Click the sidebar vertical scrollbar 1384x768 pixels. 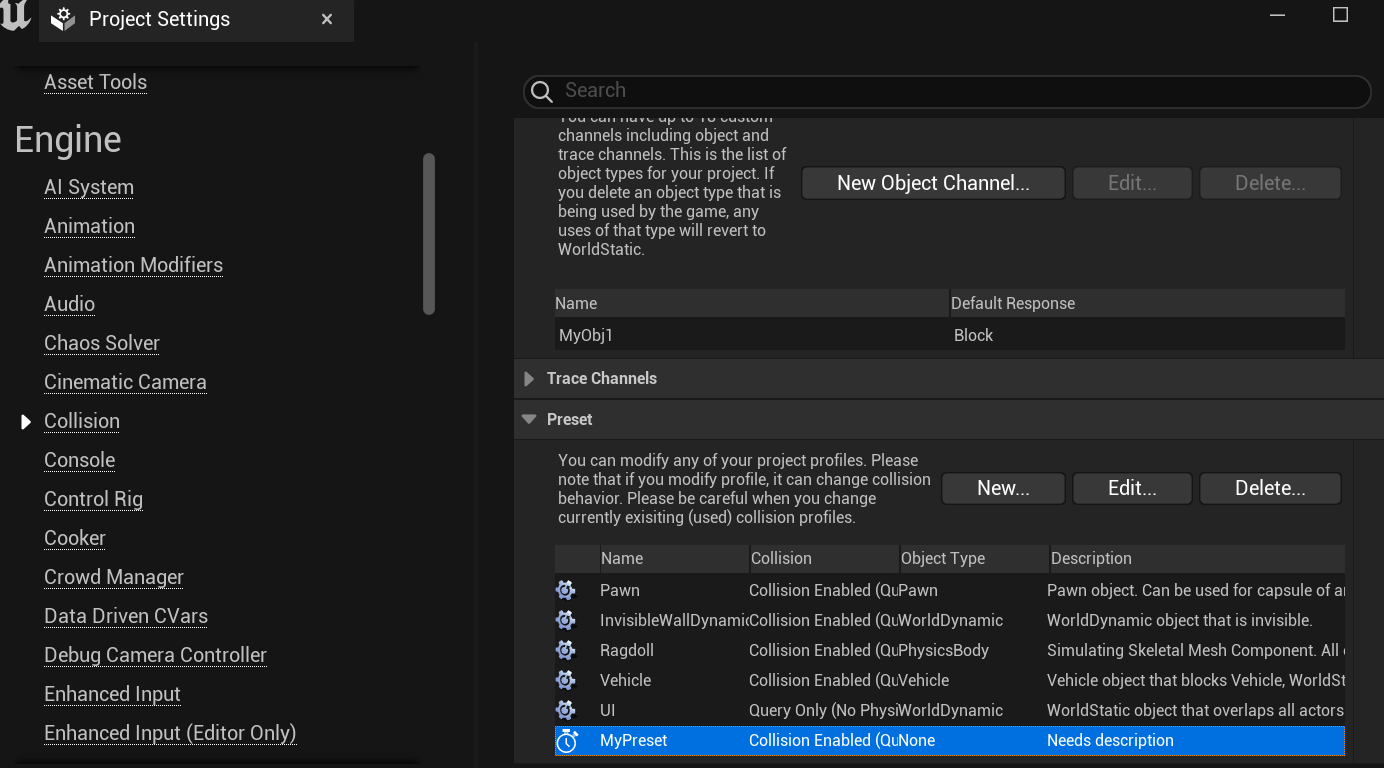(x=429, y=234)
